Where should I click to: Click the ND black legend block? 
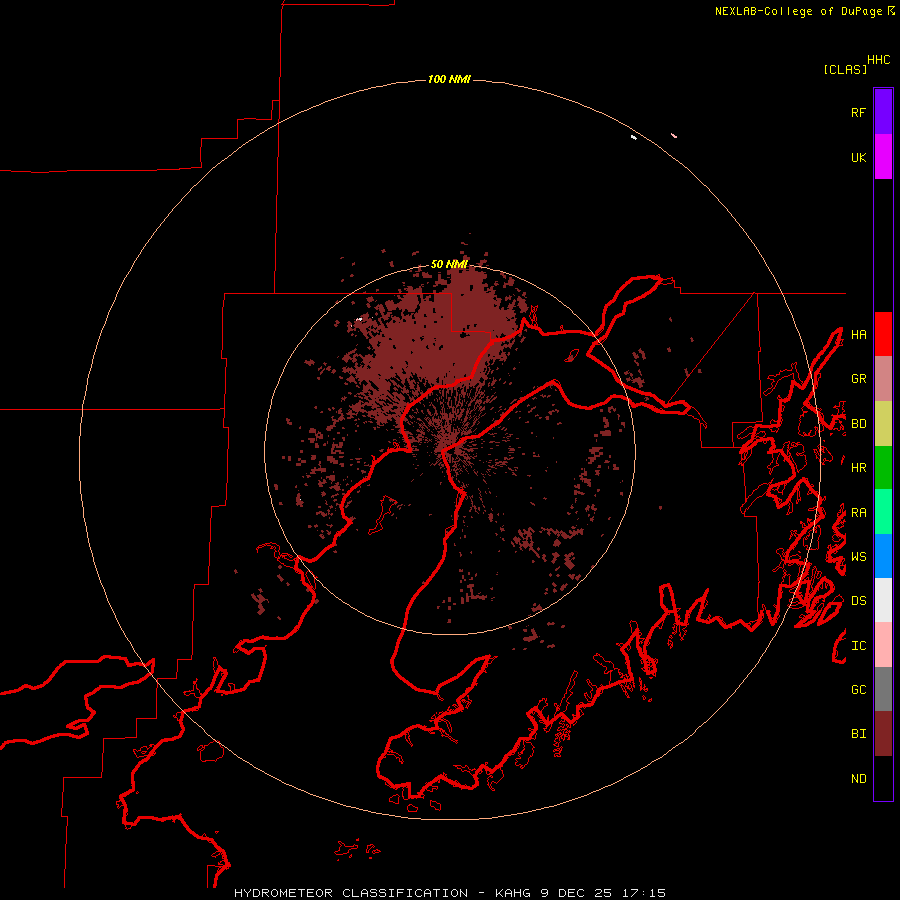[x=883, y=778]
